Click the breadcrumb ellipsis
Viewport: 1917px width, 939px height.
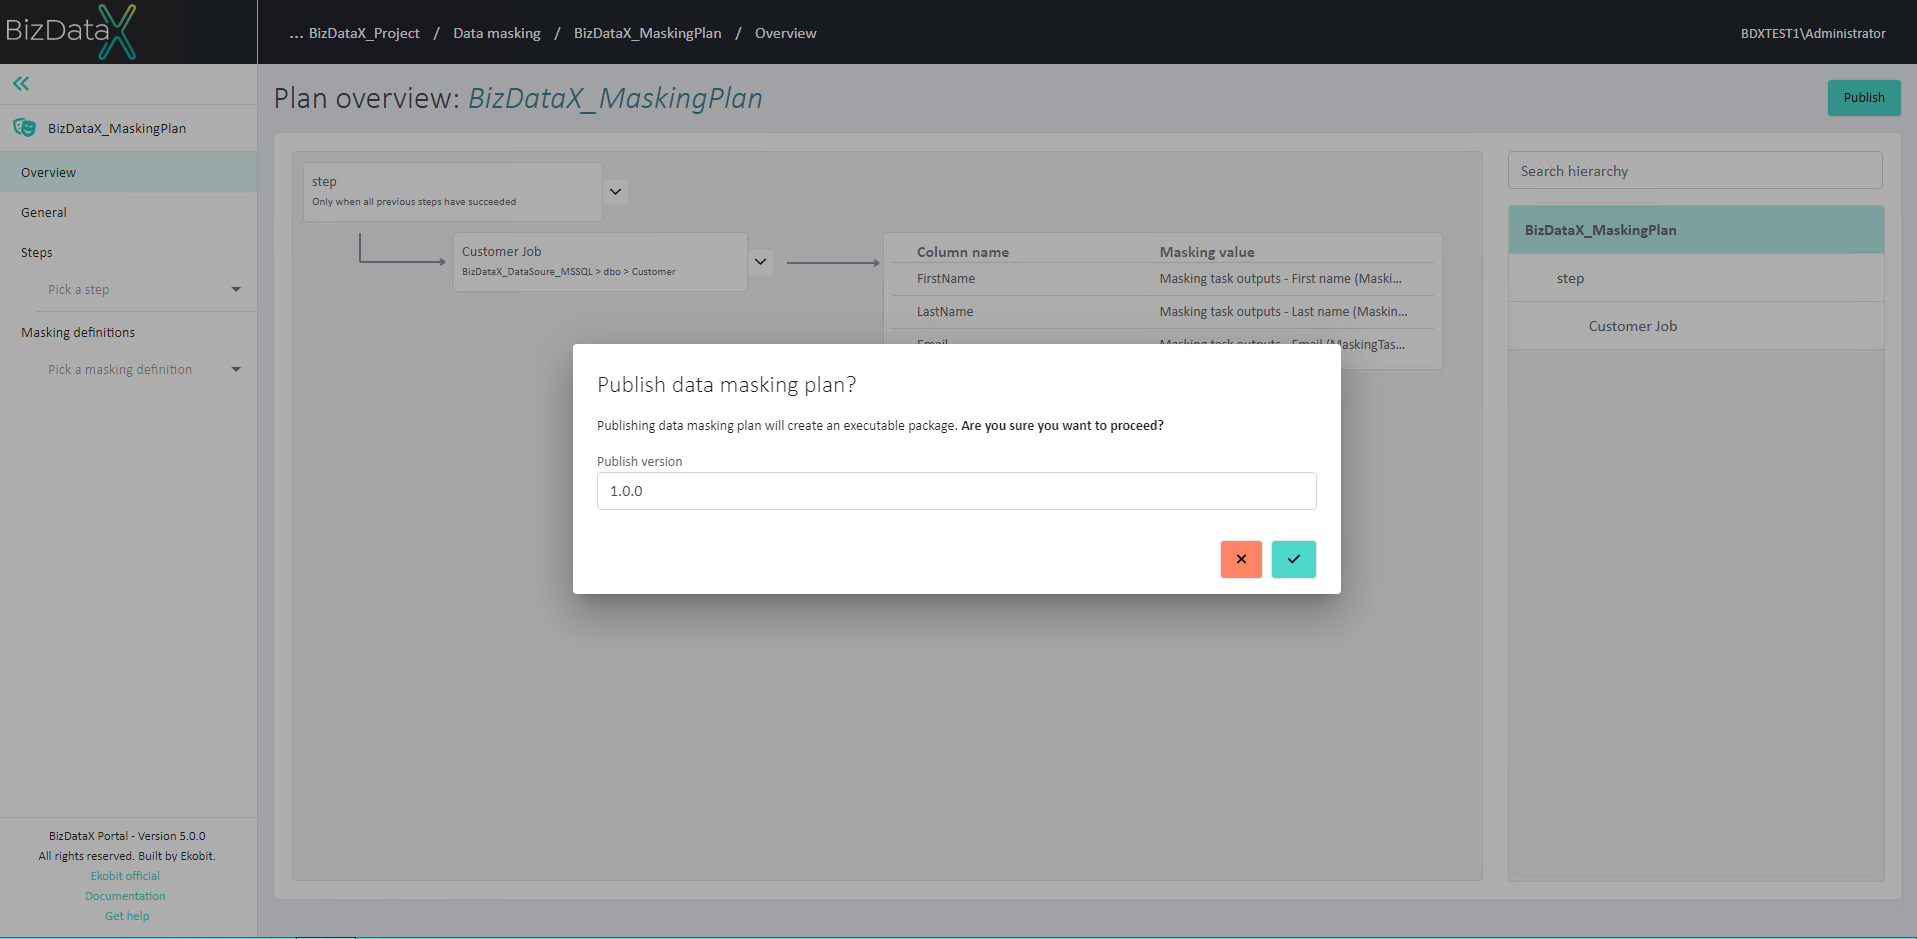click(296, 33)
